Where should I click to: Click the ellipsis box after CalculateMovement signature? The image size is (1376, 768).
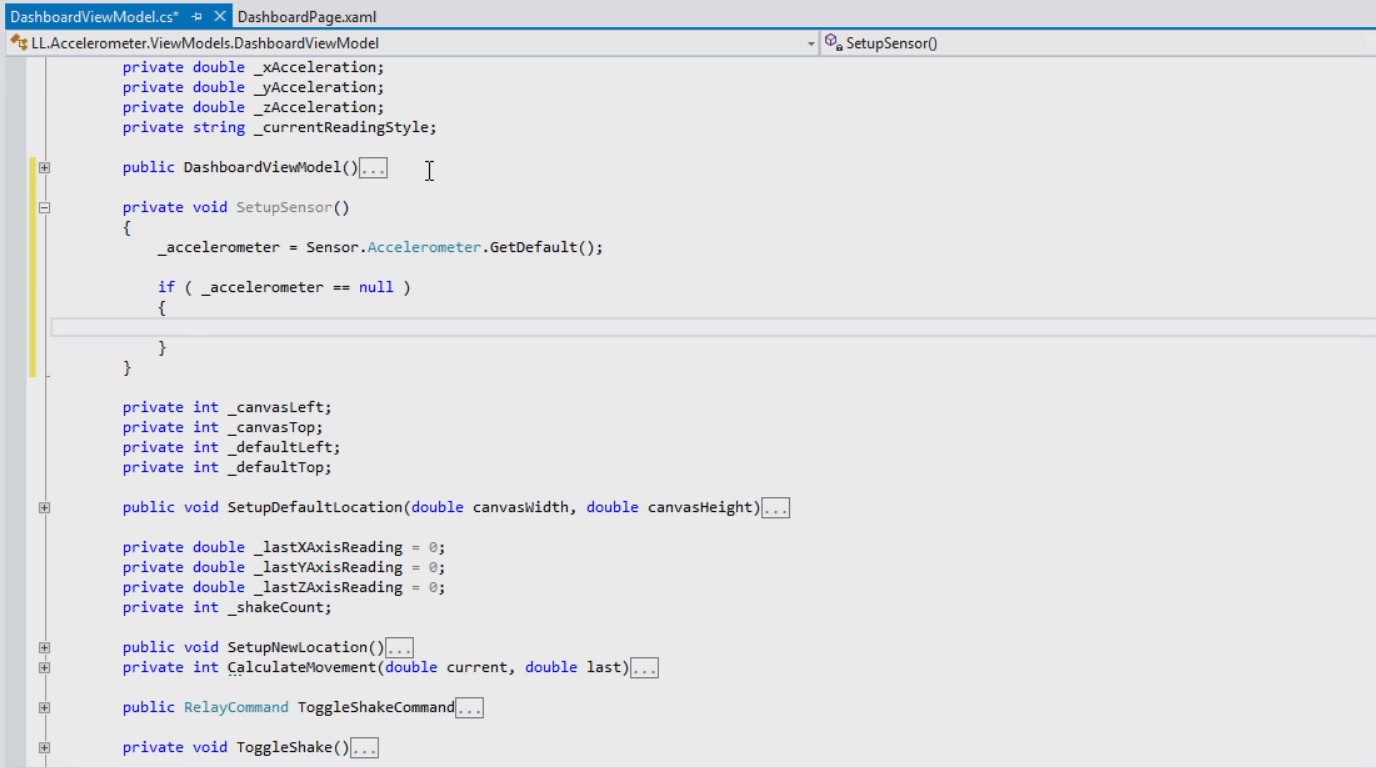coord(645,669)
